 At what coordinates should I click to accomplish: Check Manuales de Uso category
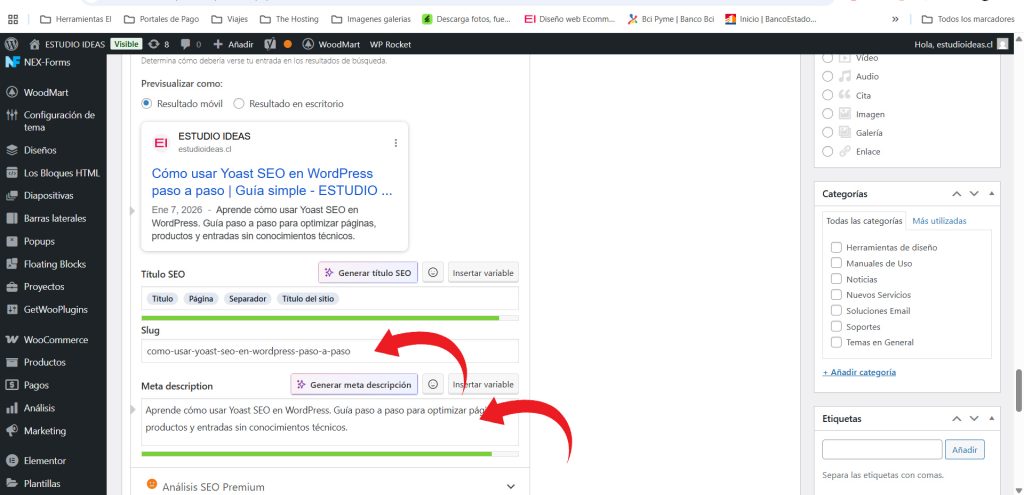coord(836,263)
